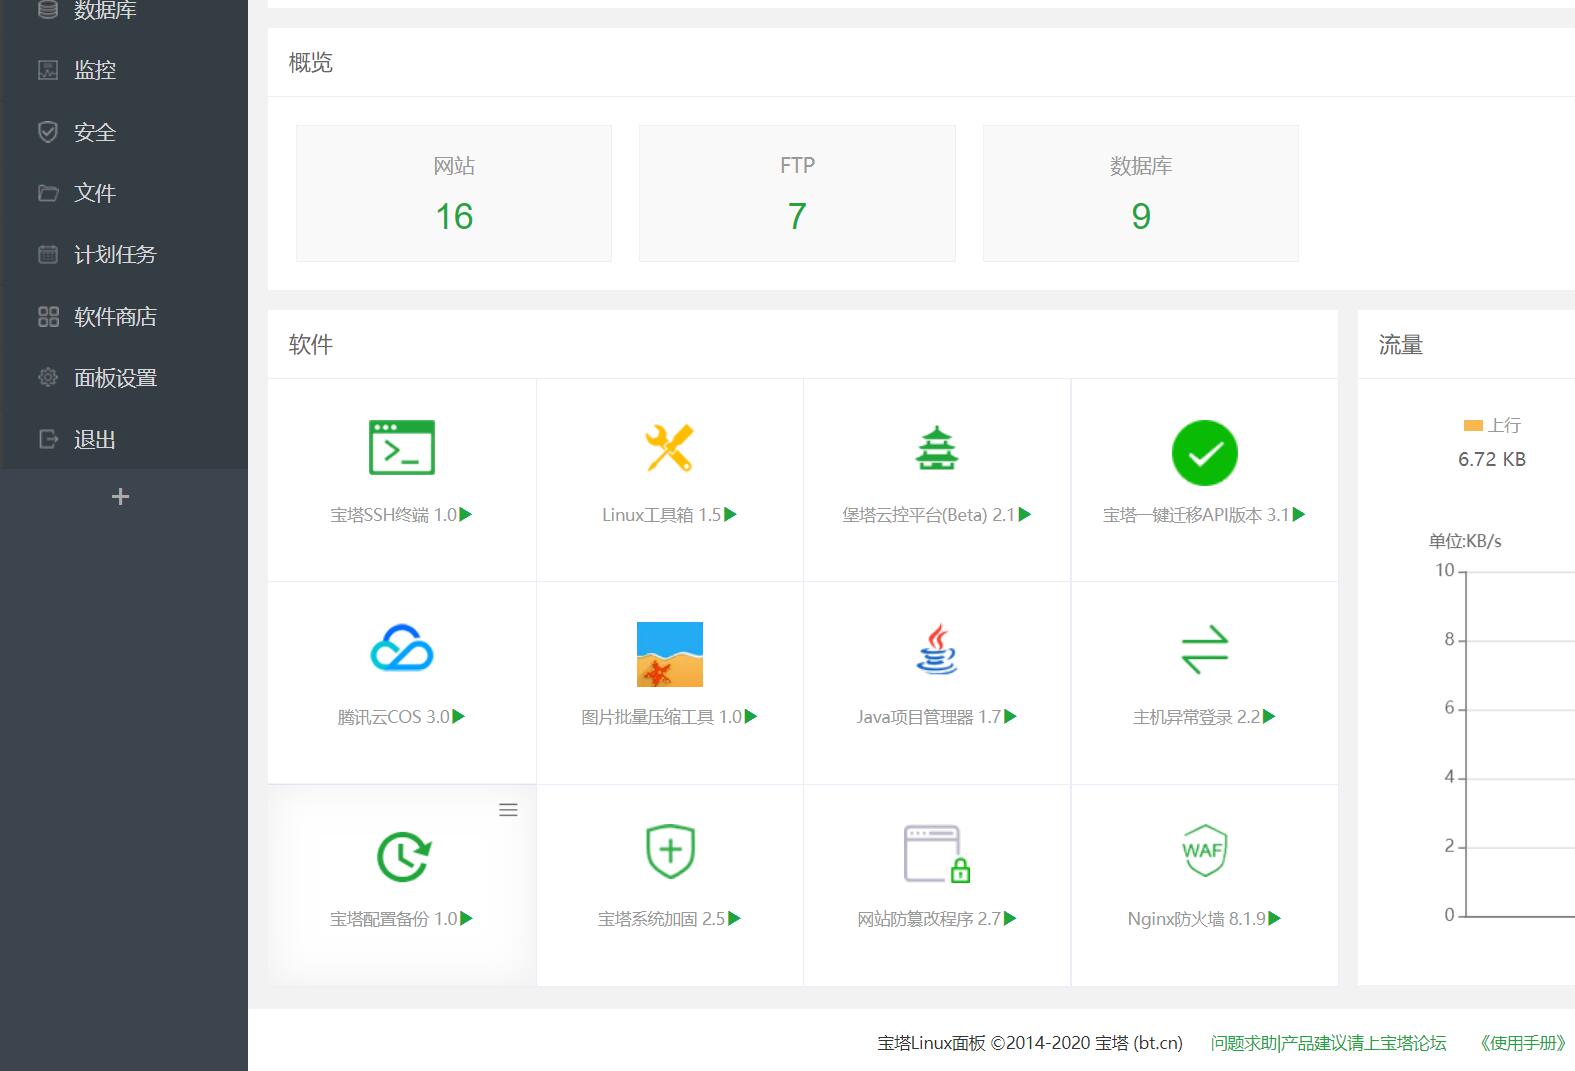
Task: Click the 宝塔配置备份 clock icon
Action: (403, 856)
